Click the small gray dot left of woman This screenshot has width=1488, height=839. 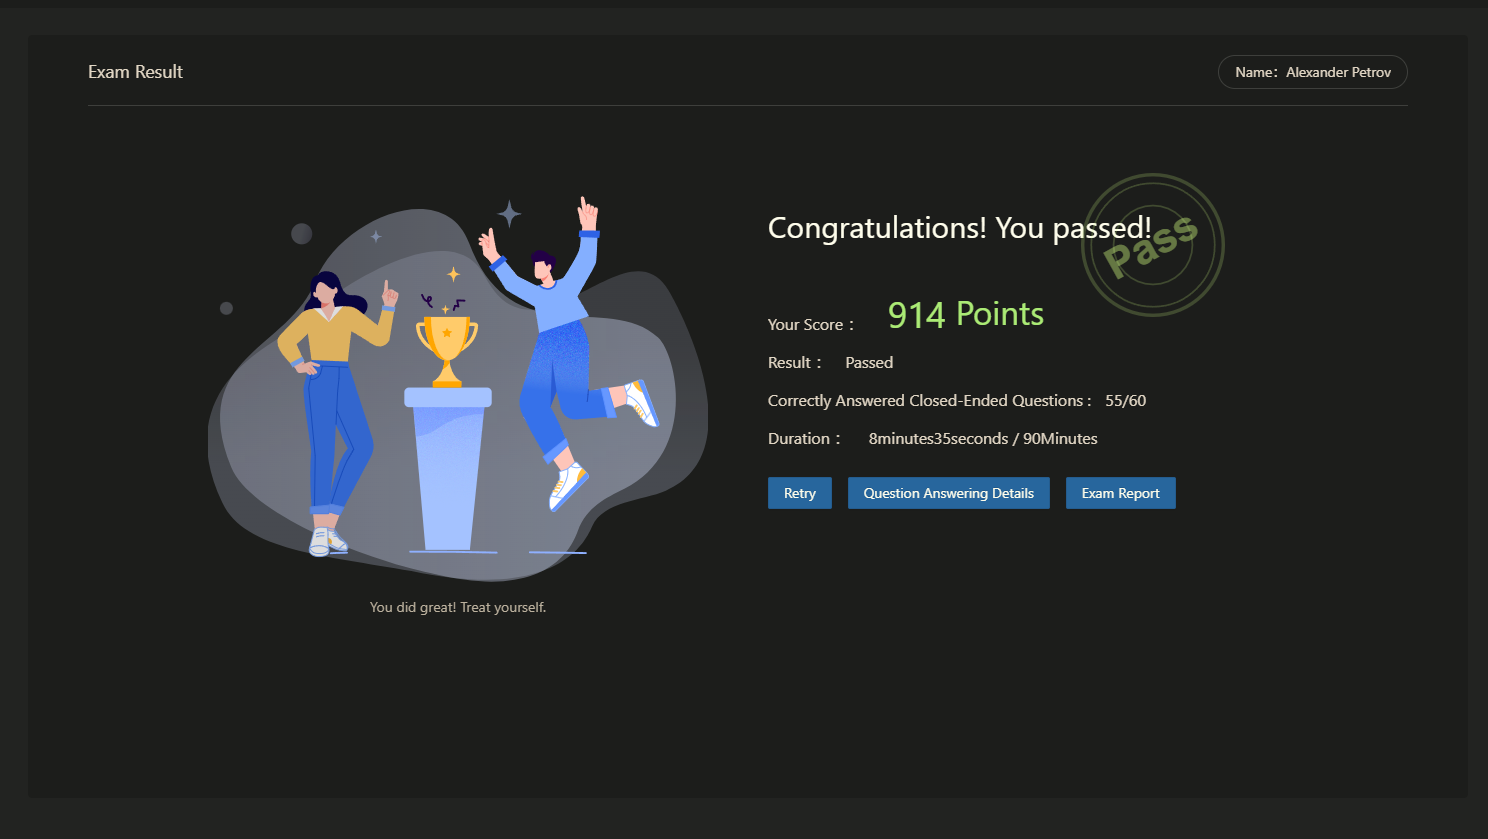(226, 308)
